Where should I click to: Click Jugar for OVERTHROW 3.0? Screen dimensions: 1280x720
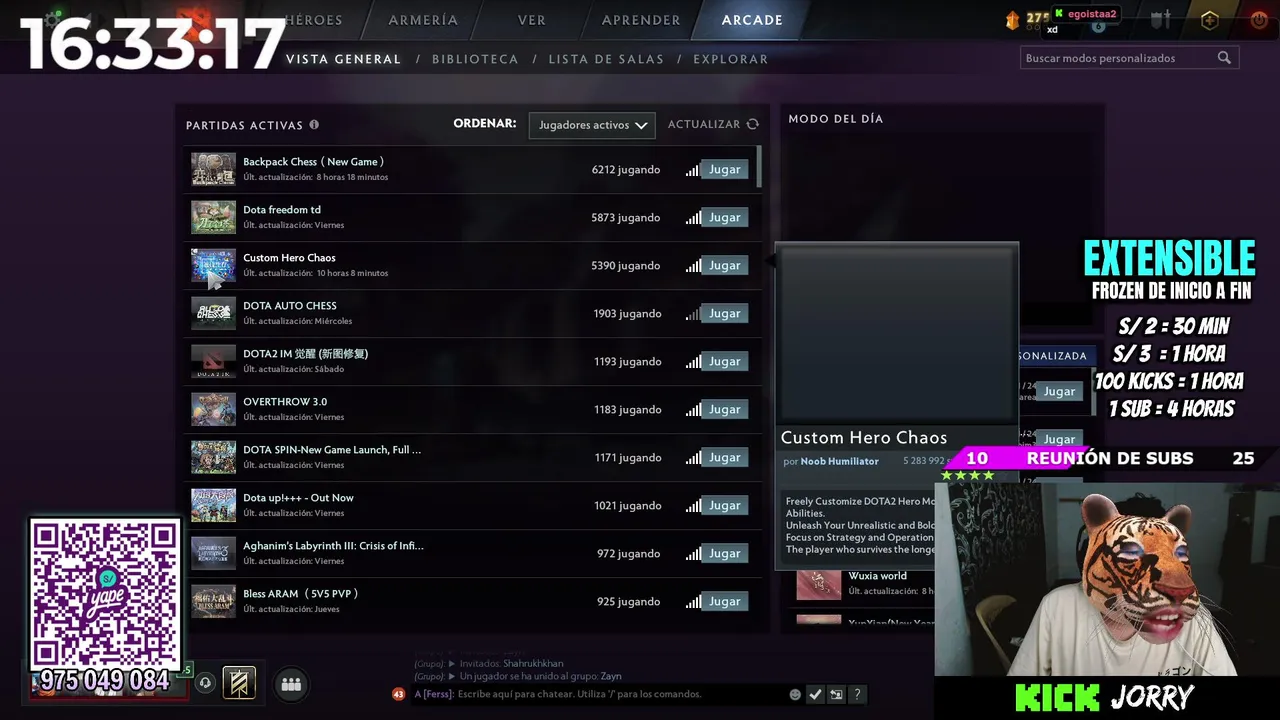pyautogui.click(x=724, y=409)
